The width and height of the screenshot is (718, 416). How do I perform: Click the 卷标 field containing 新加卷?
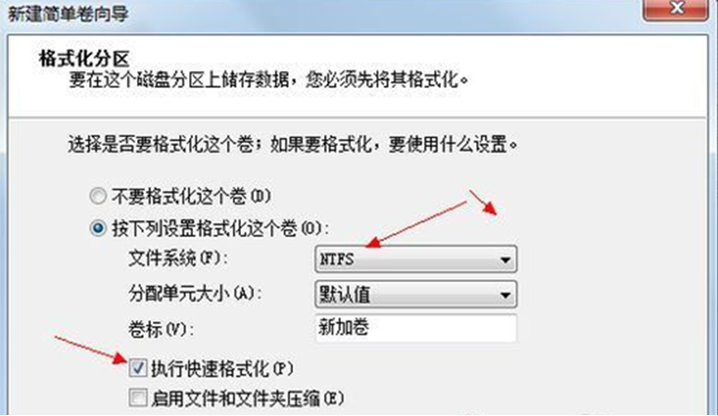tap(416, 328)
